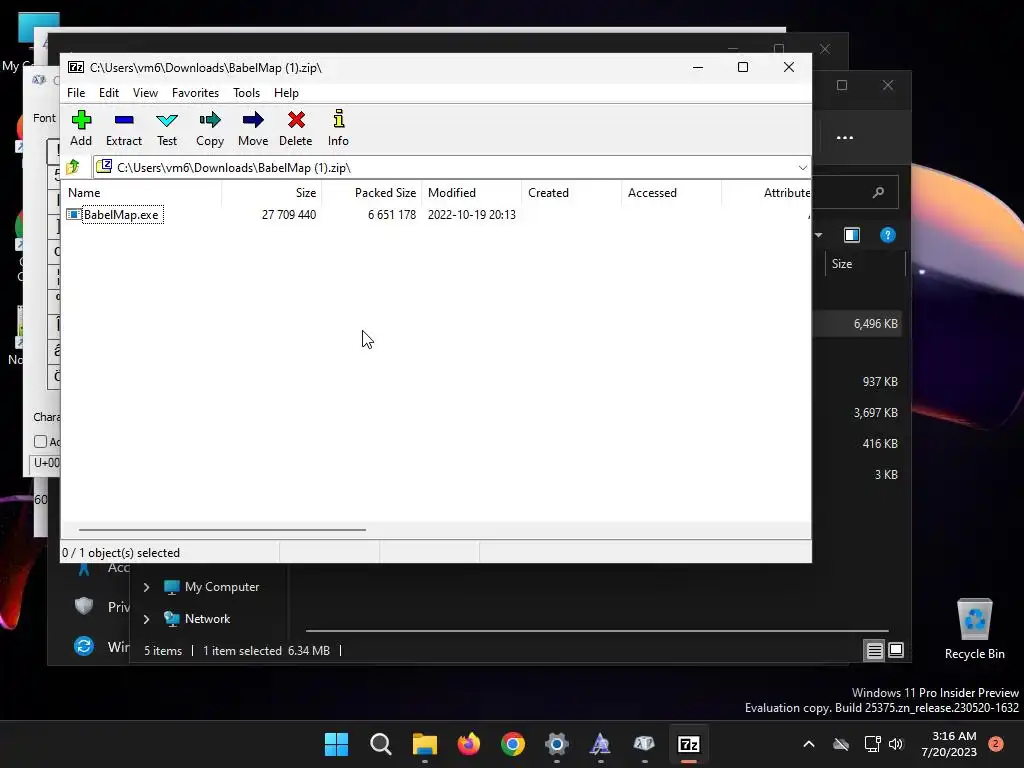This screenshot has height=768, width=1024.
Task: Open taskbar Search
Action: pos(381,744)
